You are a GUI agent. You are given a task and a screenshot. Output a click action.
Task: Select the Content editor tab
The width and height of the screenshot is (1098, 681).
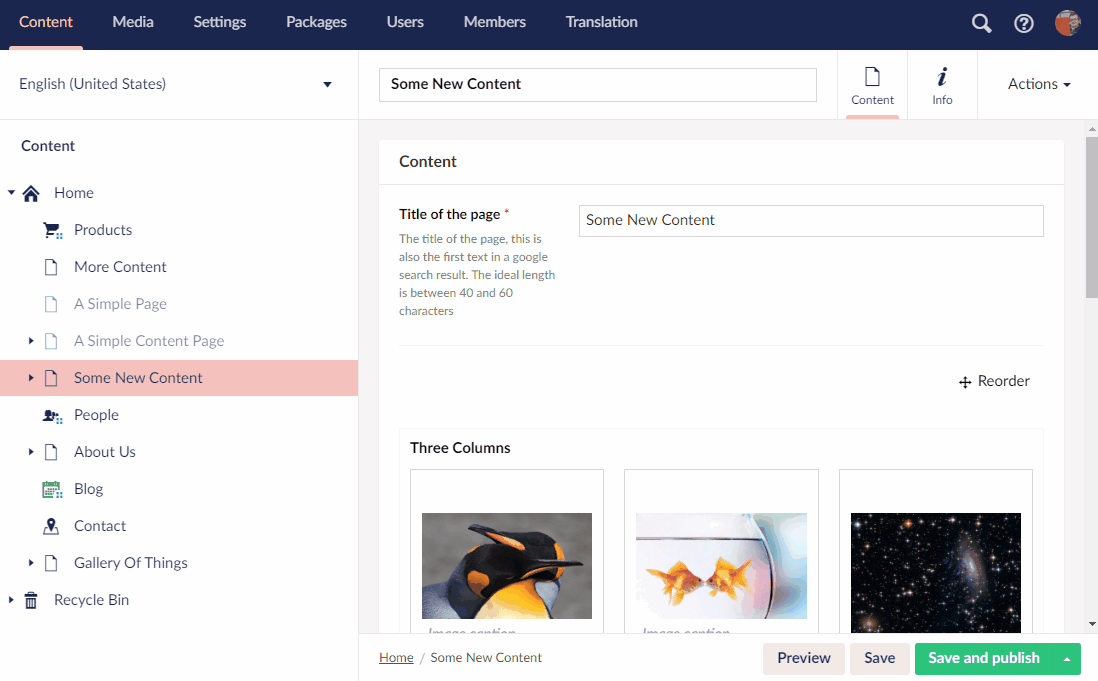coord(873,85)
